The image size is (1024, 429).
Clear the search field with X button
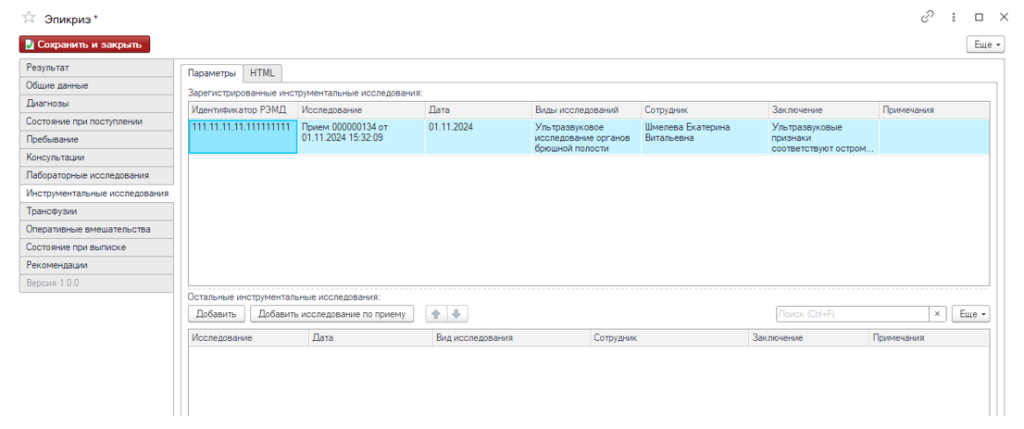click(x=937, y=314)
